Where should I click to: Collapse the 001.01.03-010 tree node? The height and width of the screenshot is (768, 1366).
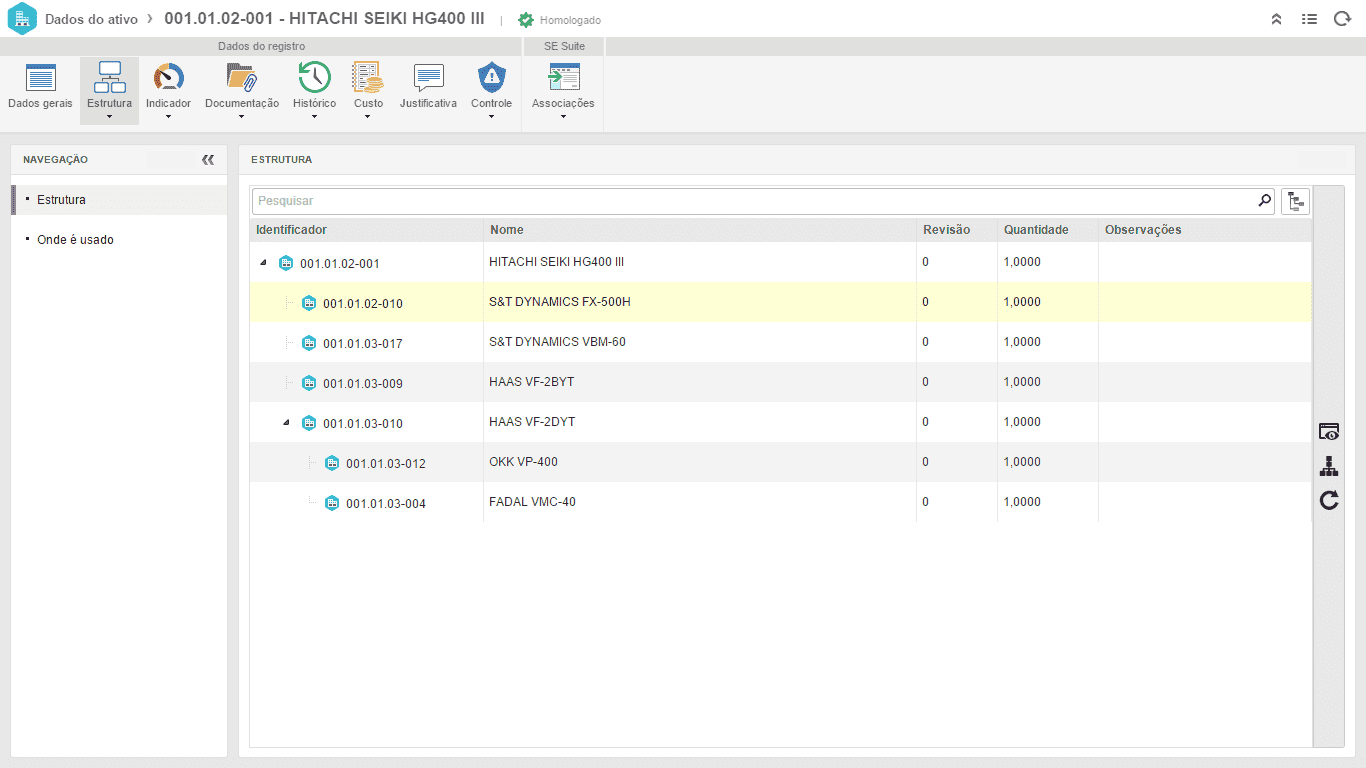click(286, 423)
